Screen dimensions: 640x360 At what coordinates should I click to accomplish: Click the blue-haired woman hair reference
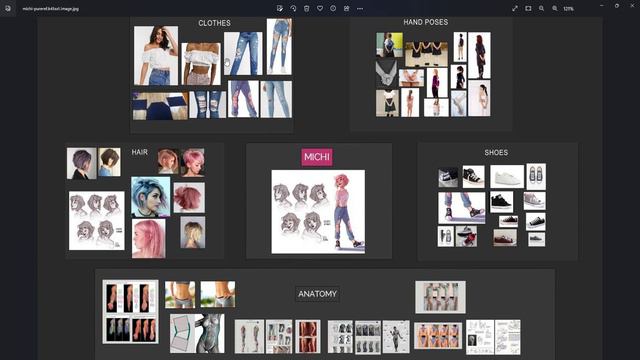pyautogui.click(x=151, y=196)
